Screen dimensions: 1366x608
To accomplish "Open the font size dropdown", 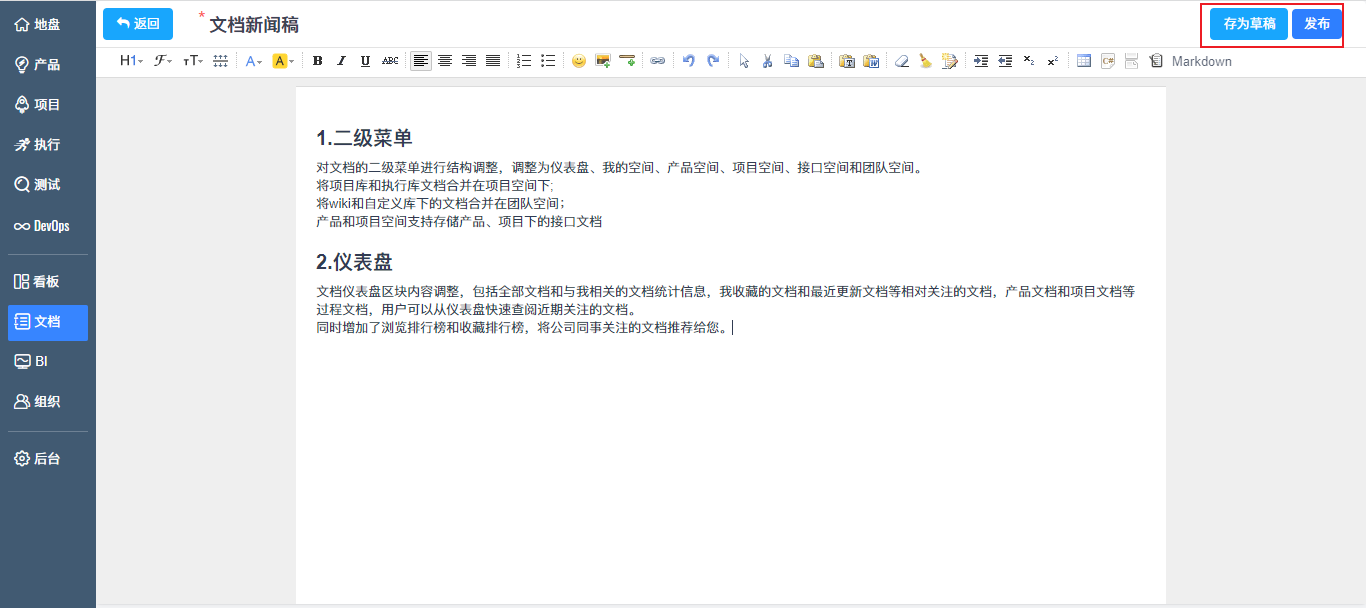I will pyautogui.click(x=192, y=60).
